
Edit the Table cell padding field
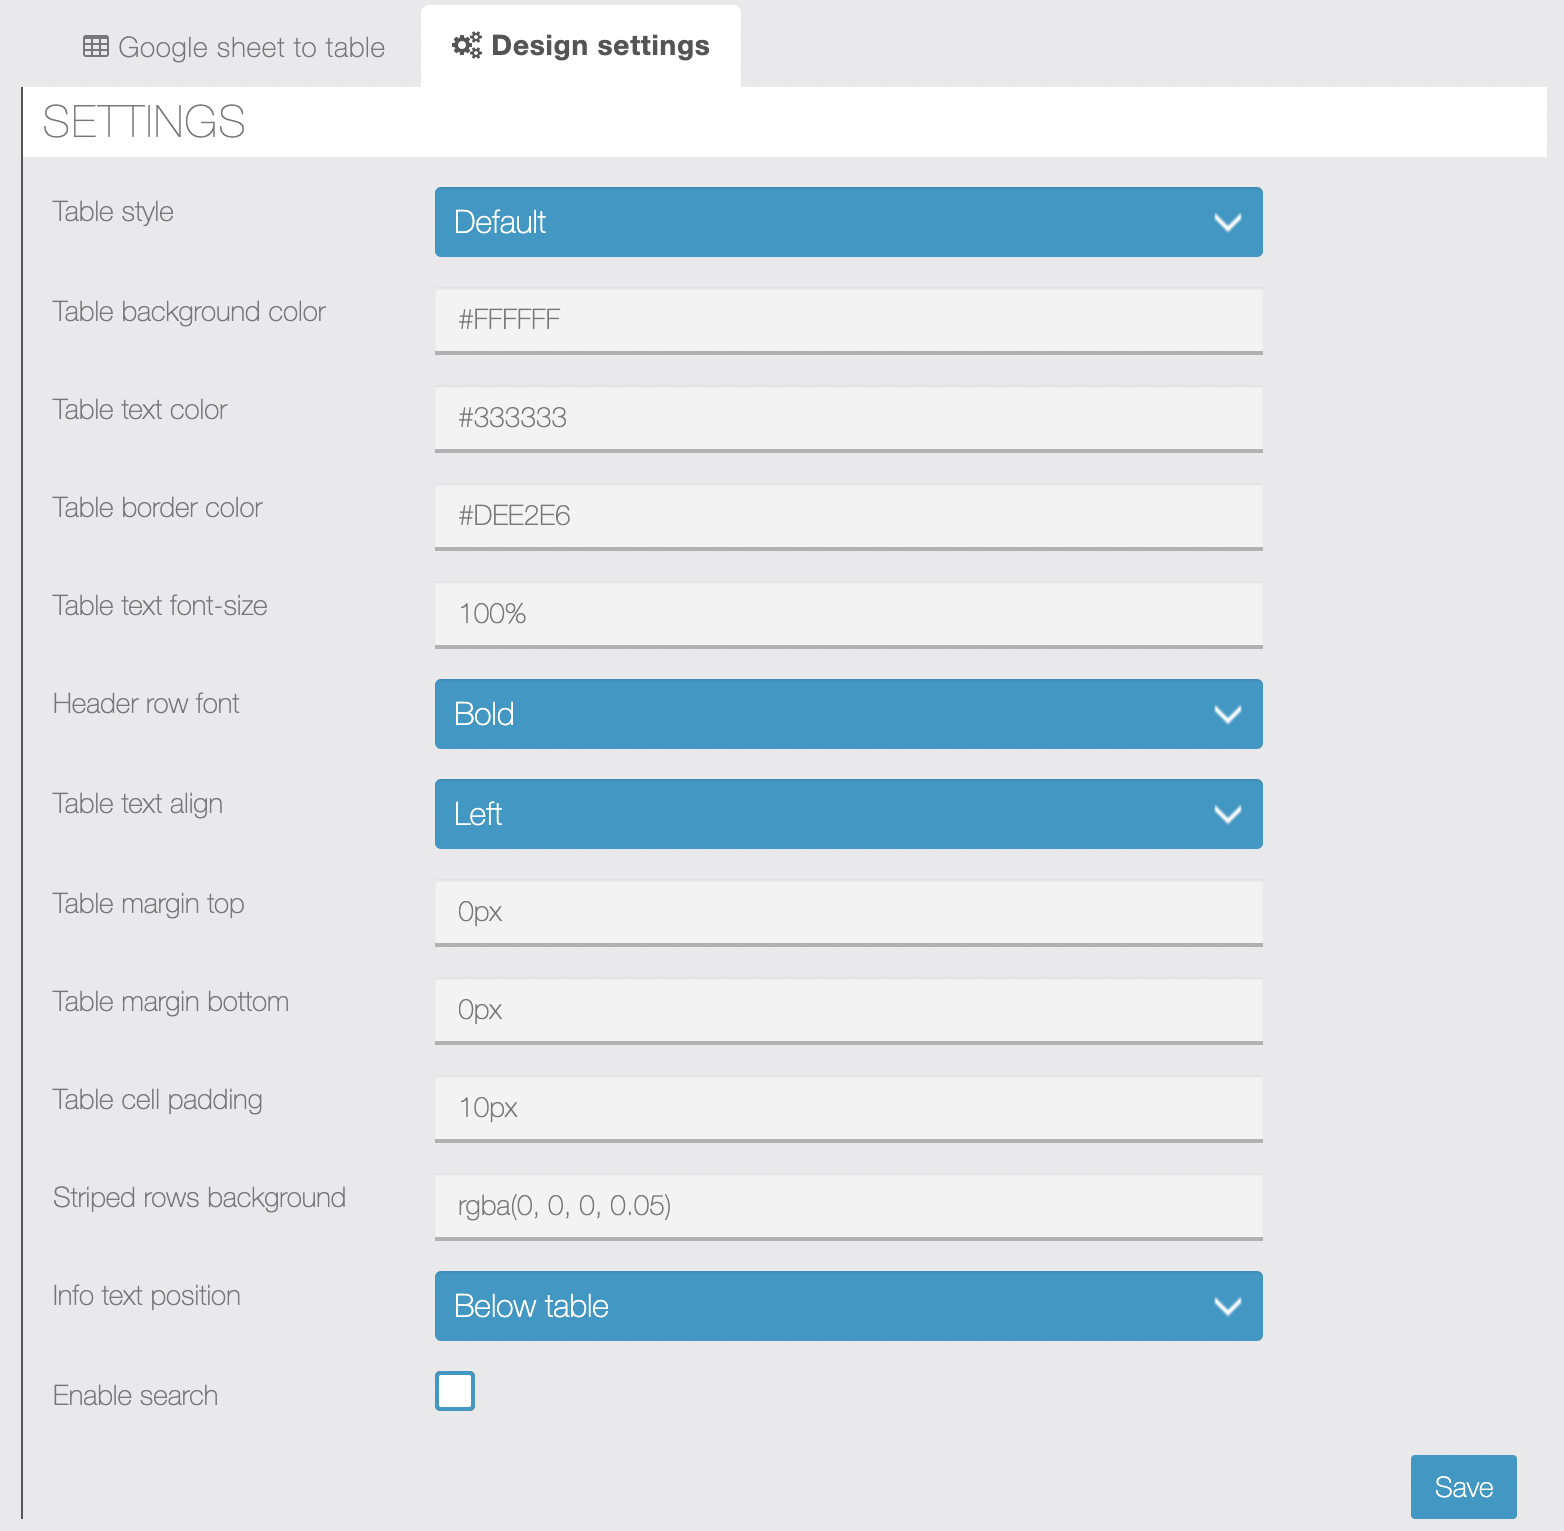click(x=848, y=1108)
